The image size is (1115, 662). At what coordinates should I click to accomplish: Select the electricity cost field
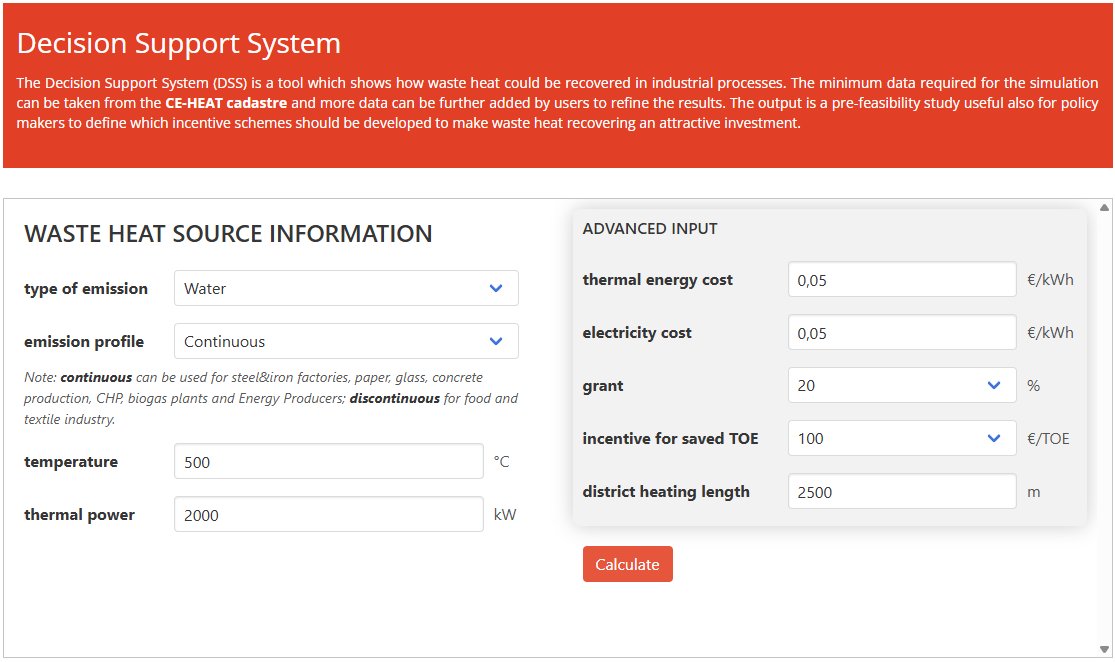[900, 332]
